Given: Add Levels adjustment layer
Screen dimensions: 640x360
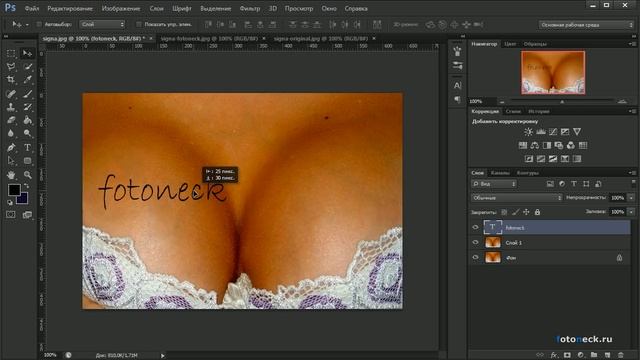Looking at the screenshot, I should click(x=541, y=132).
